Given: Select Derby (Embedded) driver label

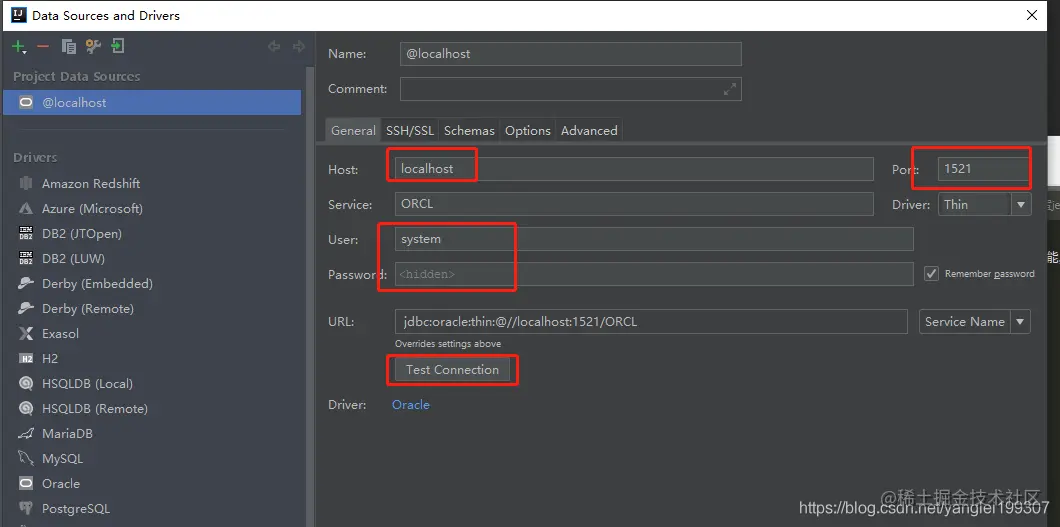Looking at the screenshot, I should point(97,283).
